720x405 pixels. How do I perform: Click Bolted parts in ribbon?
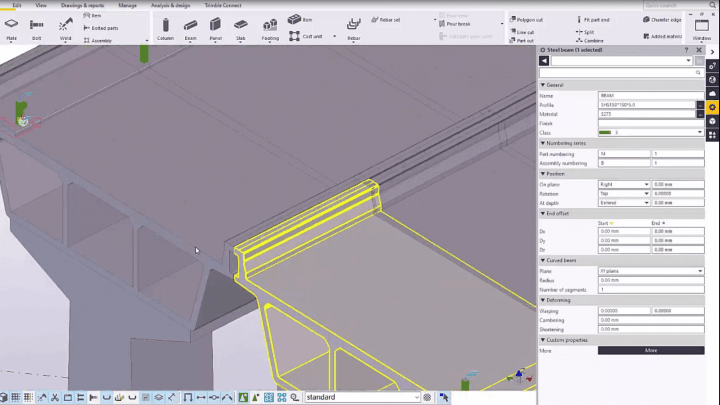tap(101, 28)
